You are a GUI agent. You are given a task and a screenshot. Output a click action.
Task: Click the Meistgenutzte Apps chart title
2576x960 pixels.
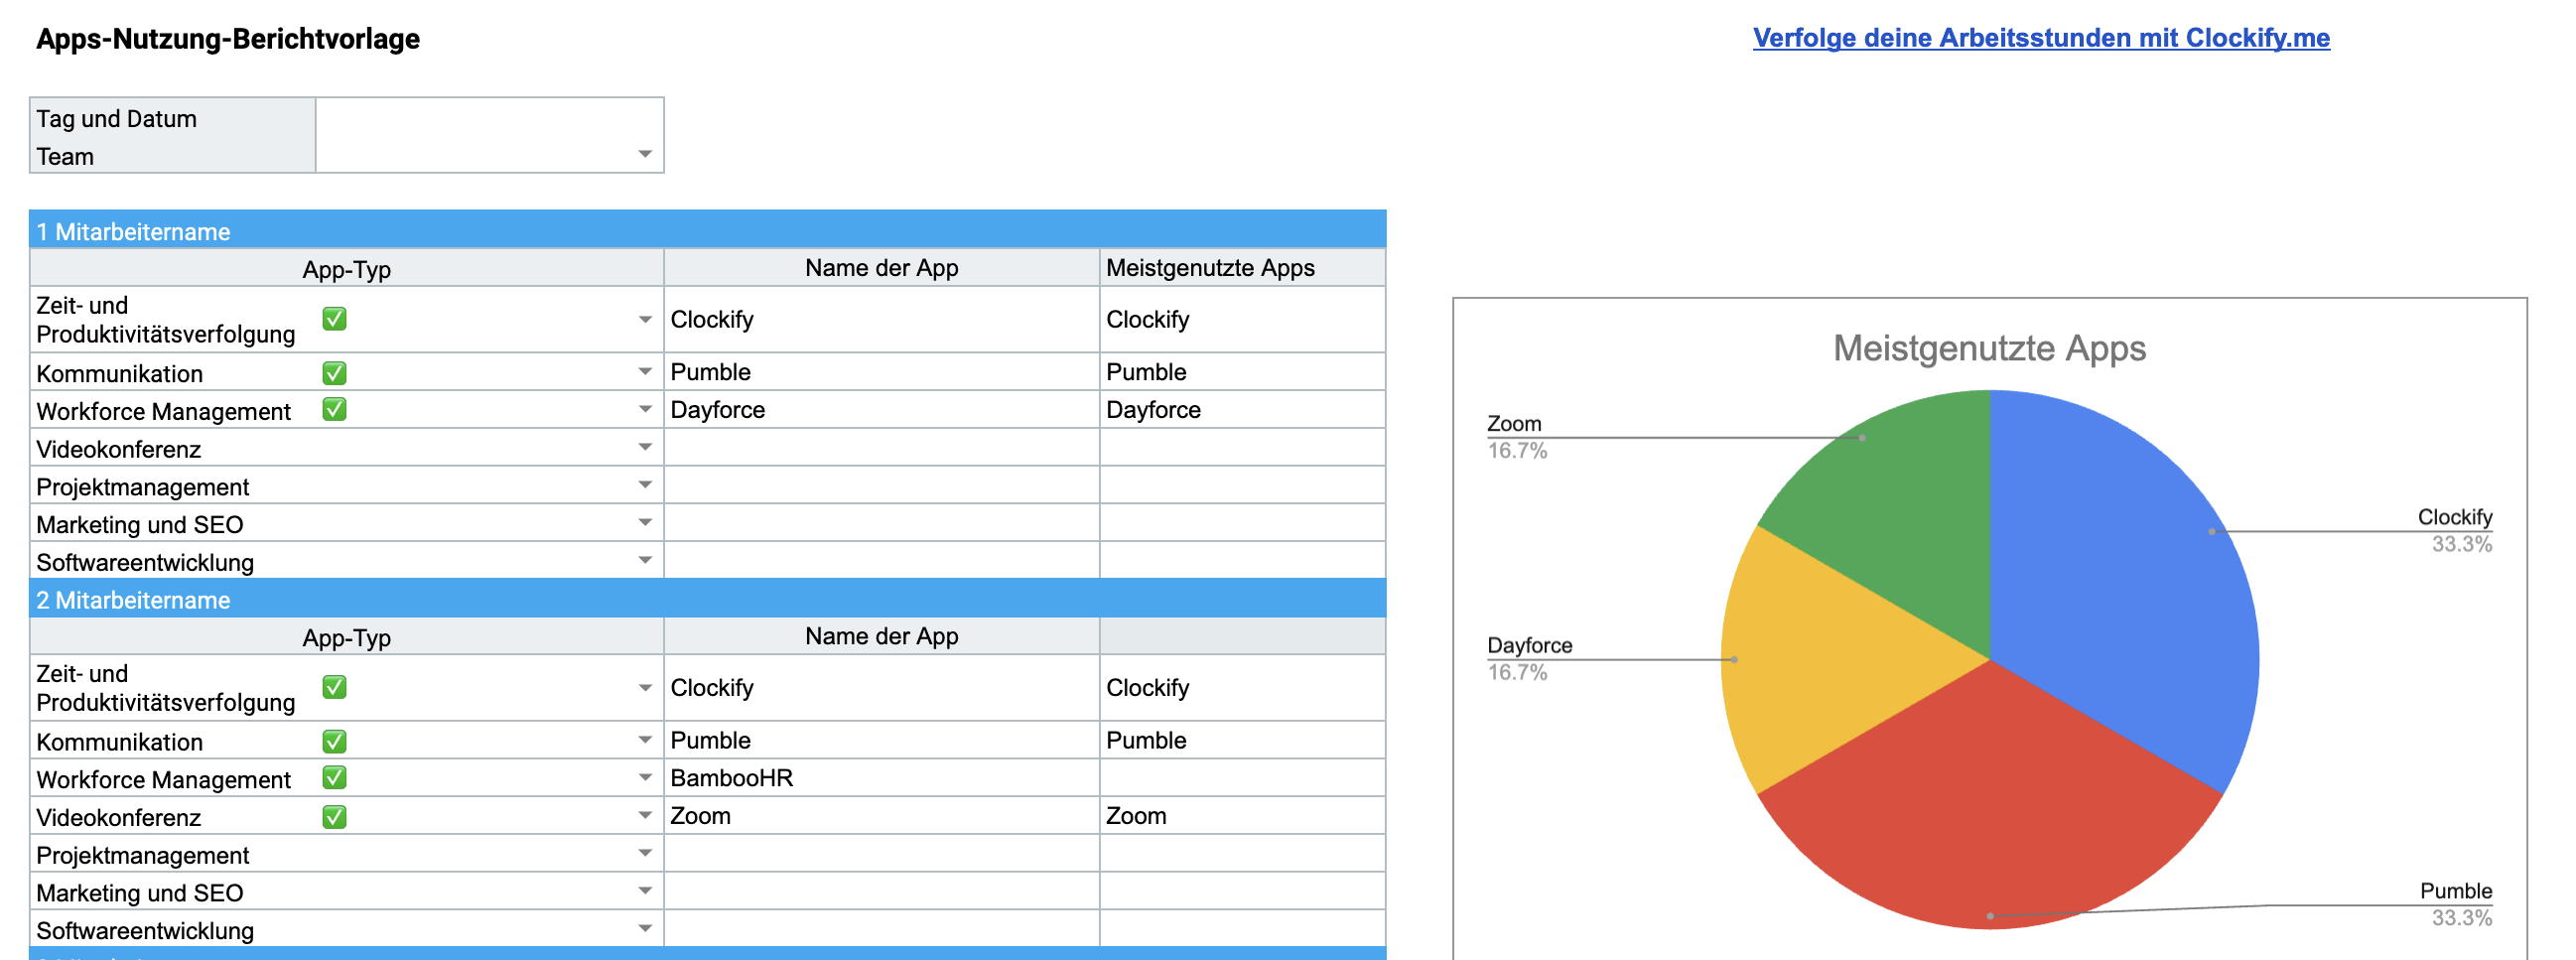(x=1989, y=348)
